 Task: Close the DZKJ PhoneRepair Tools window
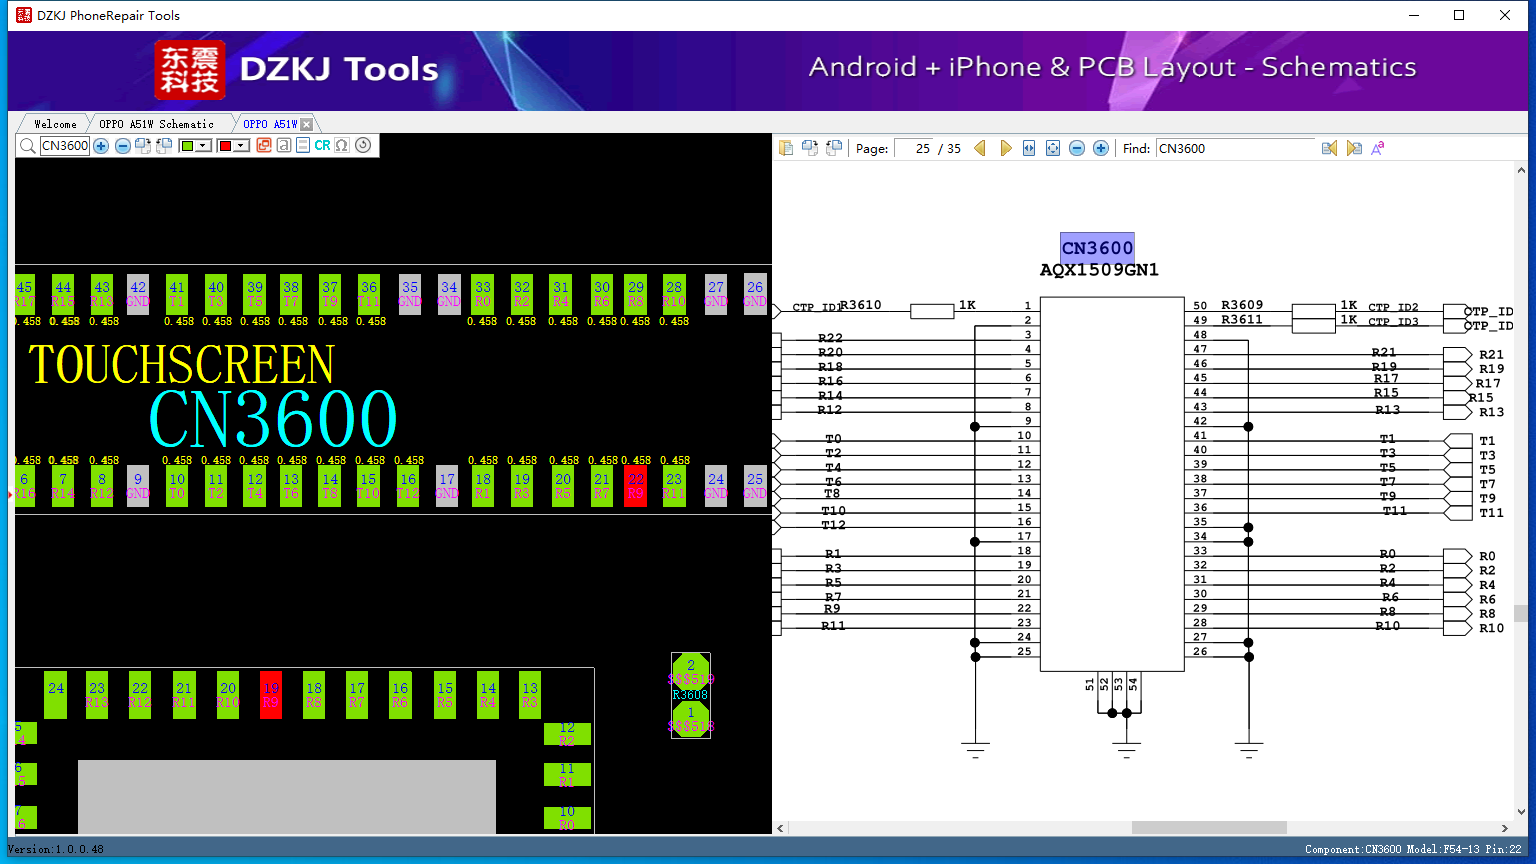(1505, 15)
